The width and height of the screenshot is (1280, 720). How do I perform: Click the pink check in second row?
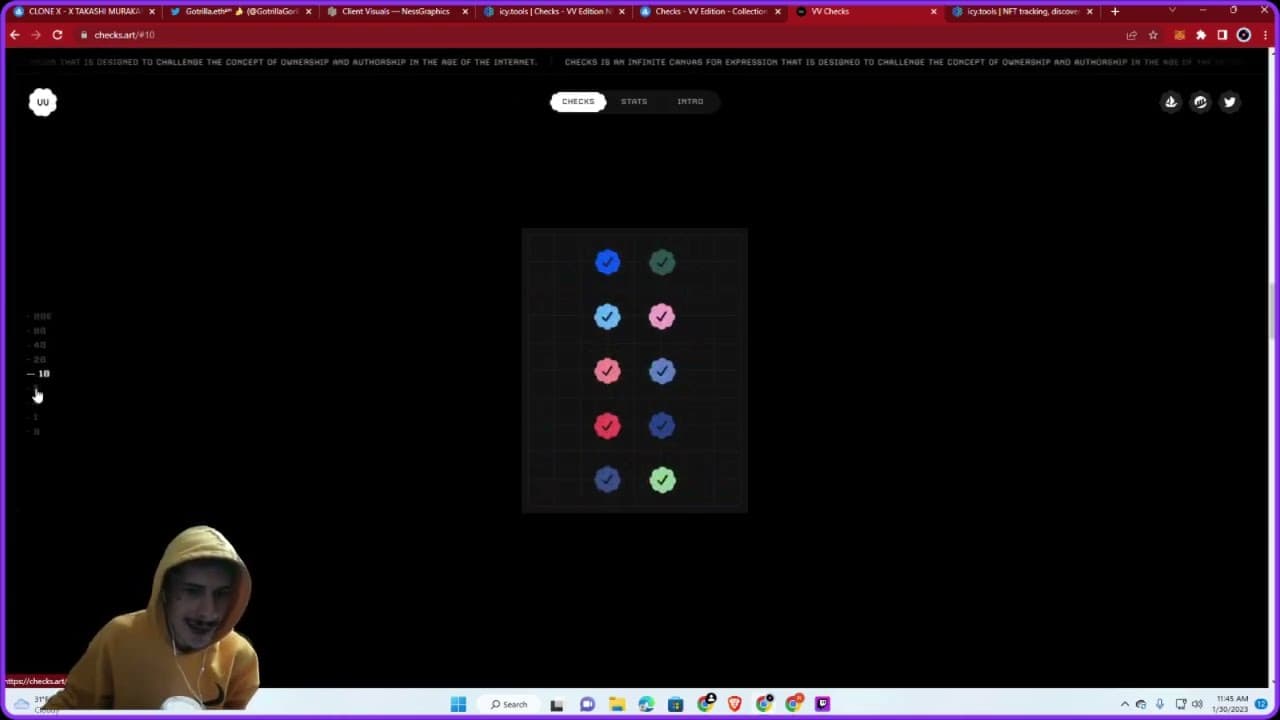pos(662,316)
